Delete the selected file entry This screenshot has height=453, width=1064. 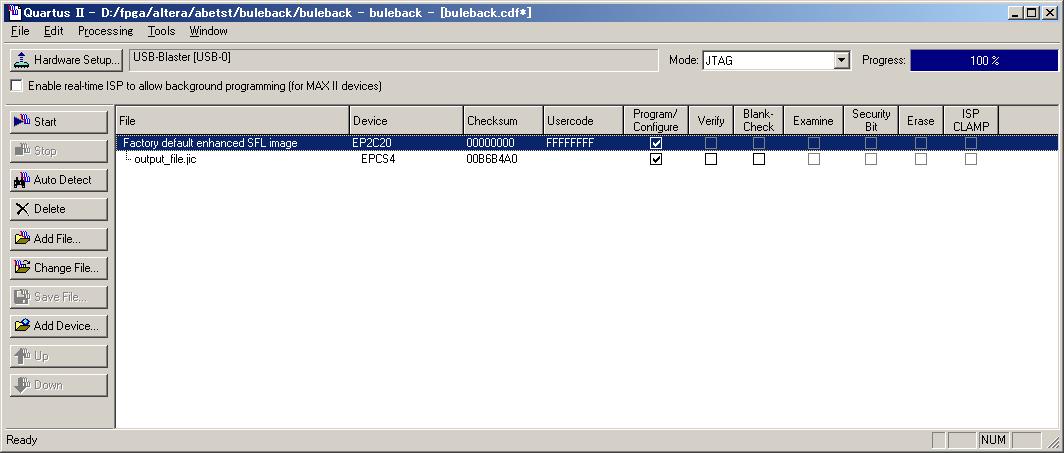pos(58,209)
